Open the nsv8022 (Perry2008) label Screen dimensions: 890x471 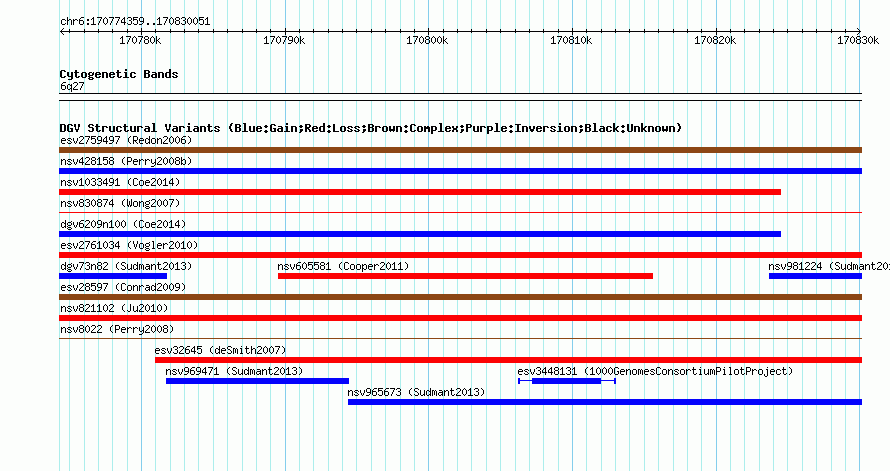click(117, 329)
